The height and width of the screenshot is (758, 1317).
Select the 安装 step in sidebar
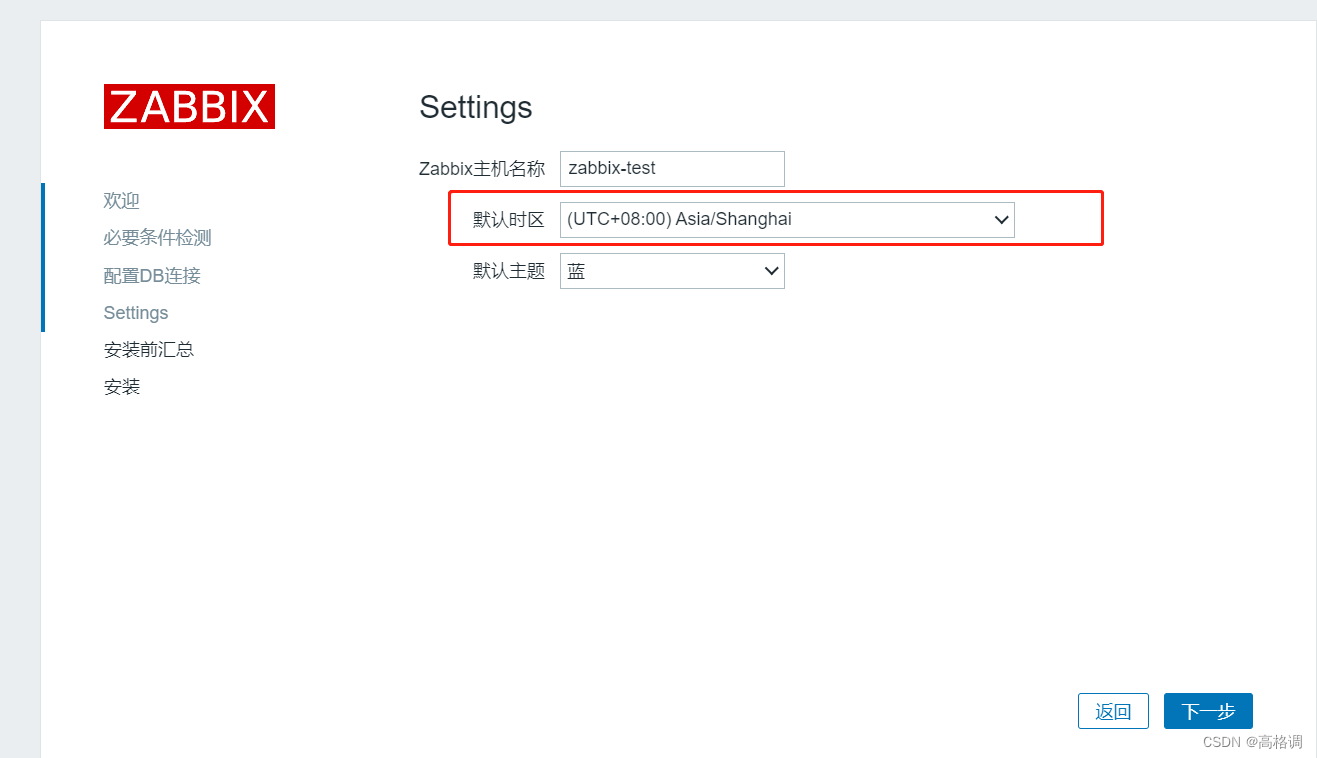pos(122,387)
